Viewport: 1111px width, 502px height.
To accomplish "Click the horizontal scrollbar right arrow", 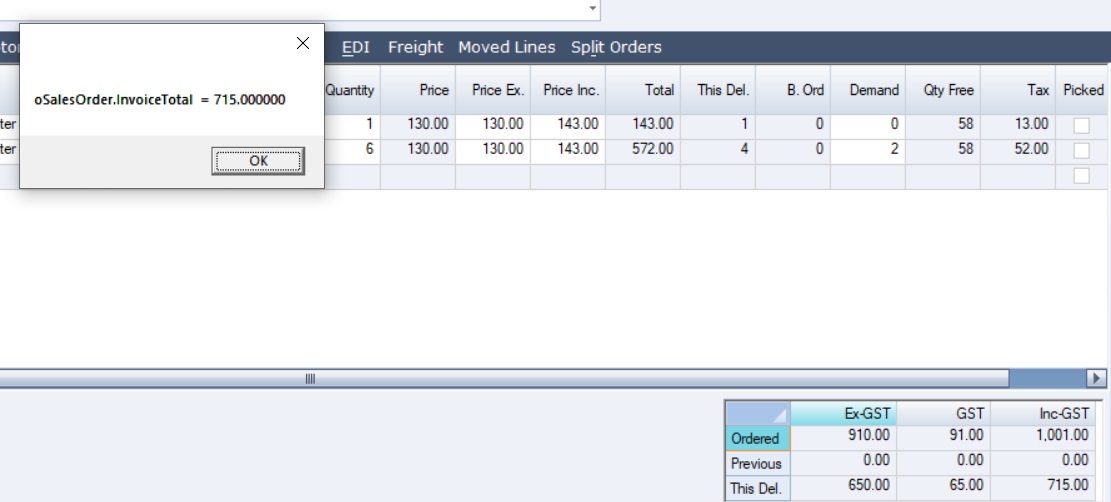I will (x=1097, y=378).
